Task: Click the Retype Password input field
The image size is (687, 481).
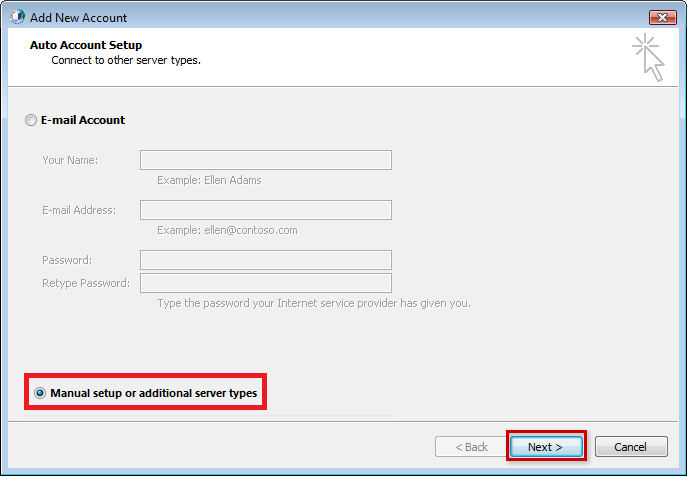Action: 266,283
